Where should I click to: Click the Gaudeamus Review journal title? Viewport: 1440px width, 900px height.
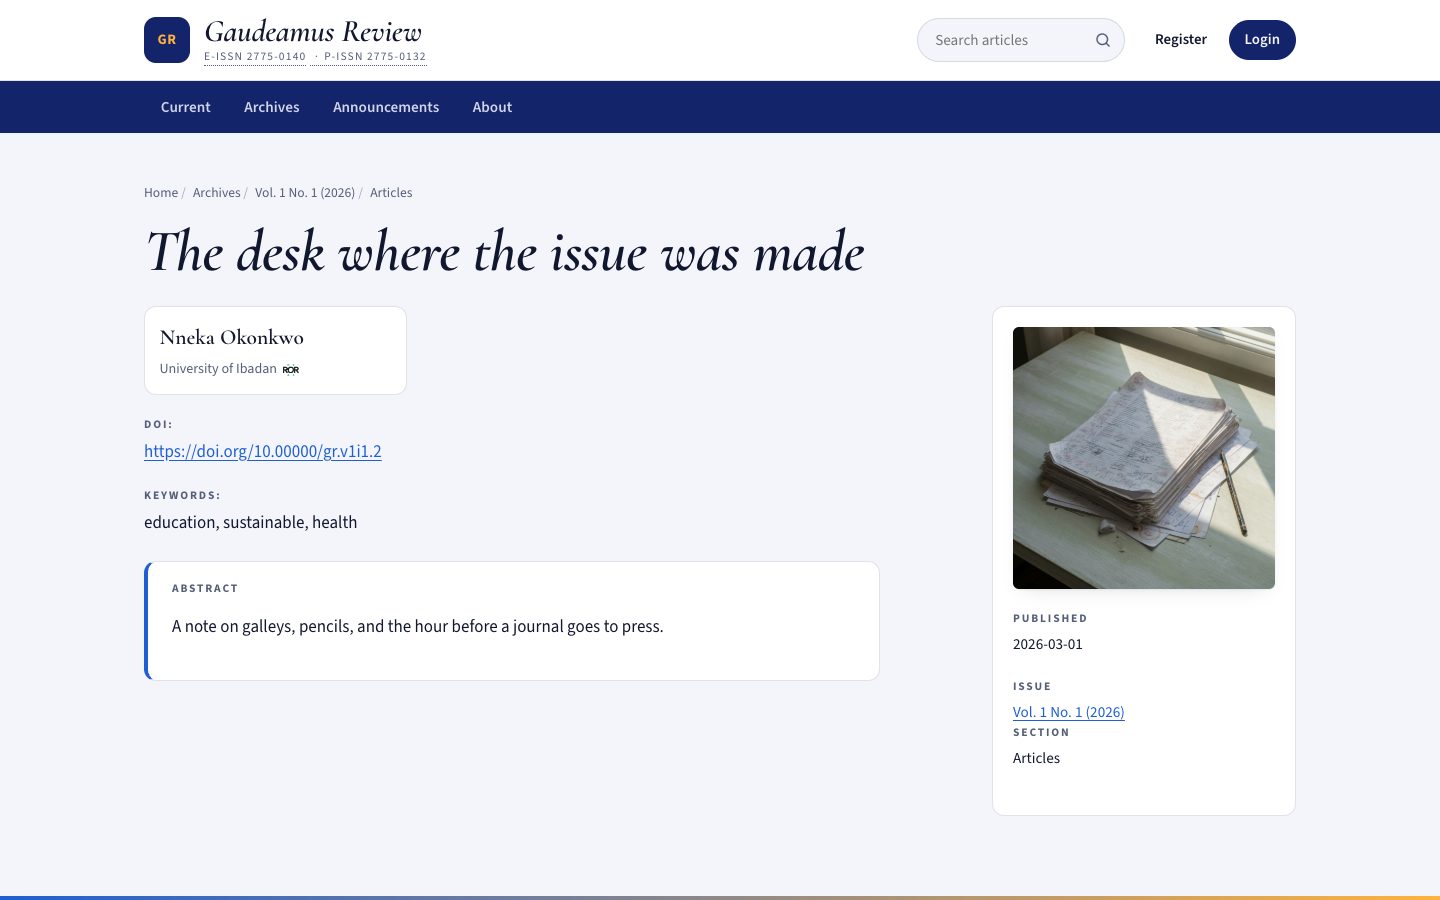(313, 32)
